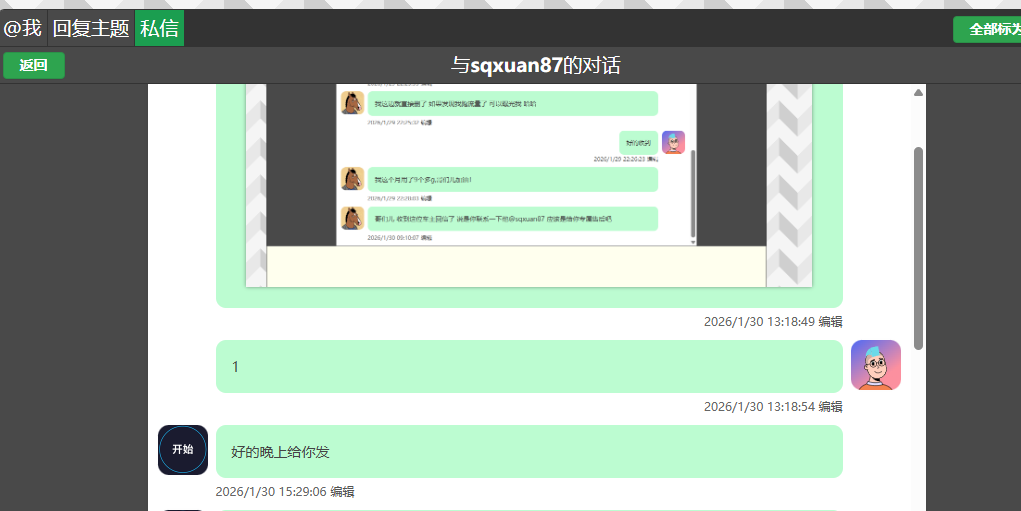Edit the message sent at 13:18:49

tap(830, 322)
